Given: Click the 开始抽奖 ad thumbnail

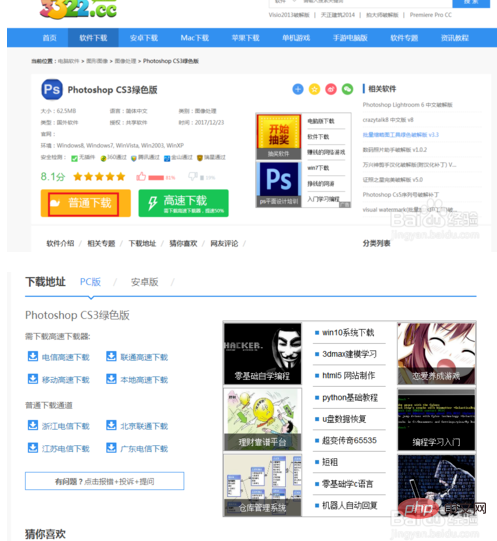Looking at the screenshot, I should point(279,137).
